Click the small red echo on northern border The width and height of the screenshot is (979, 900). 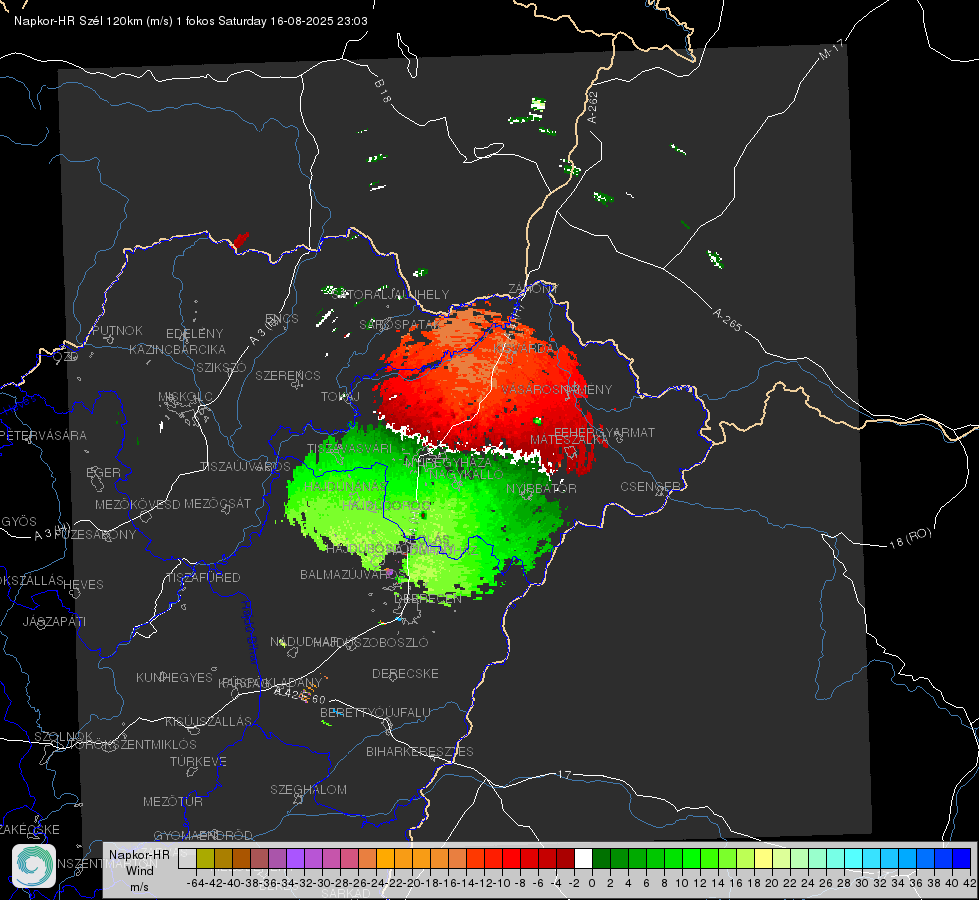click(240, 240)
